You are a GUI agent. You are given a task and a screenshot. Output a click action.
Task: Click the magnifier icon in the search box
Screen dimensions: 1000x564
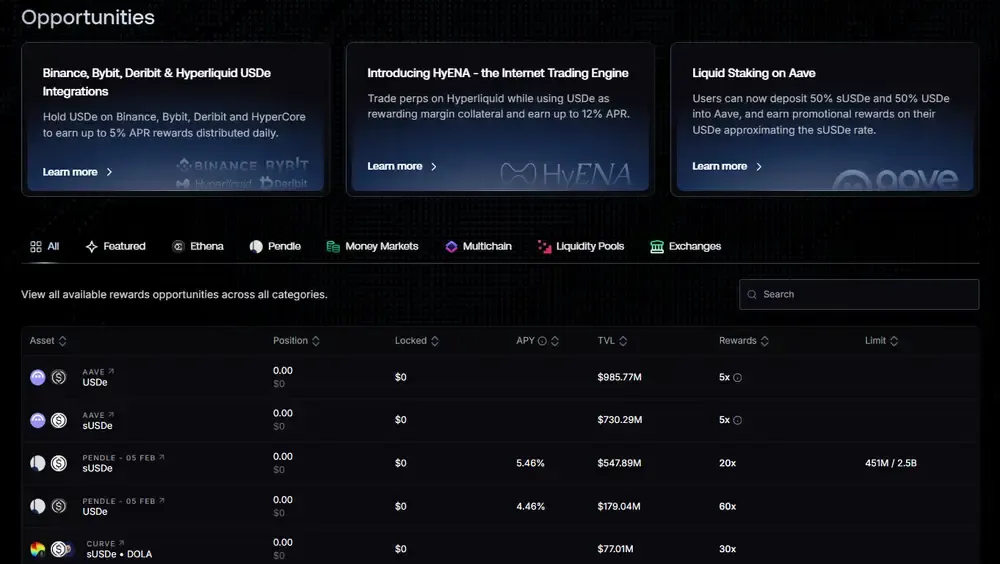pos(752,294)
